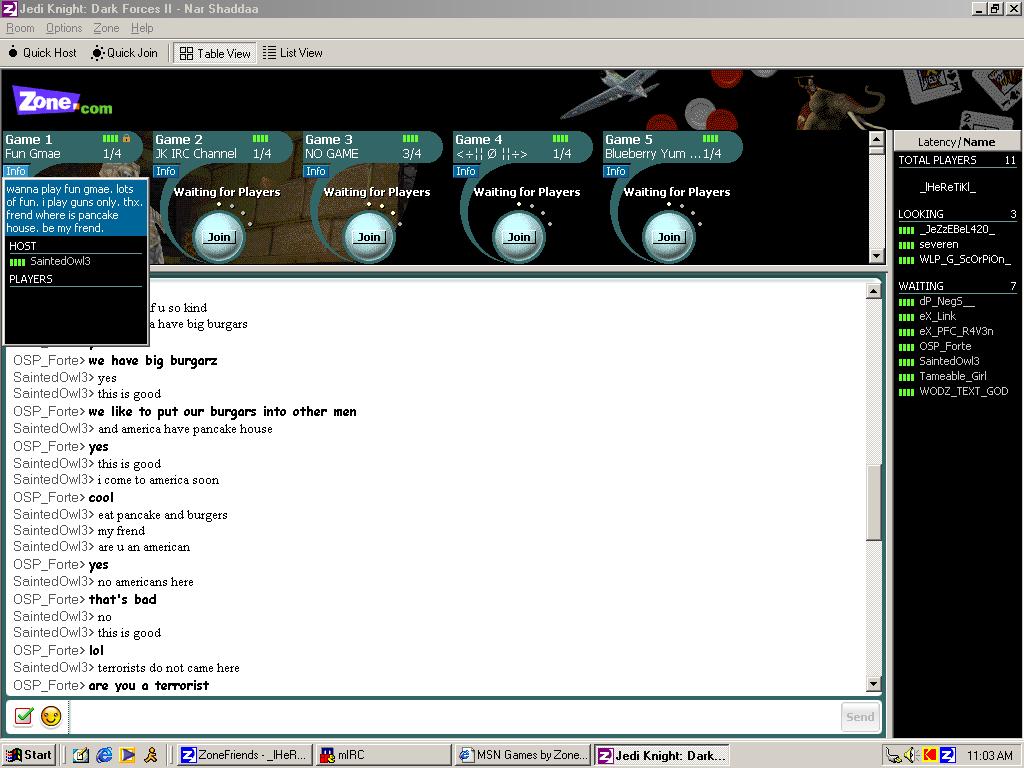Click the red K tray icon
This screenshot has width=1024, height=768.
click(x=929, y=756)
